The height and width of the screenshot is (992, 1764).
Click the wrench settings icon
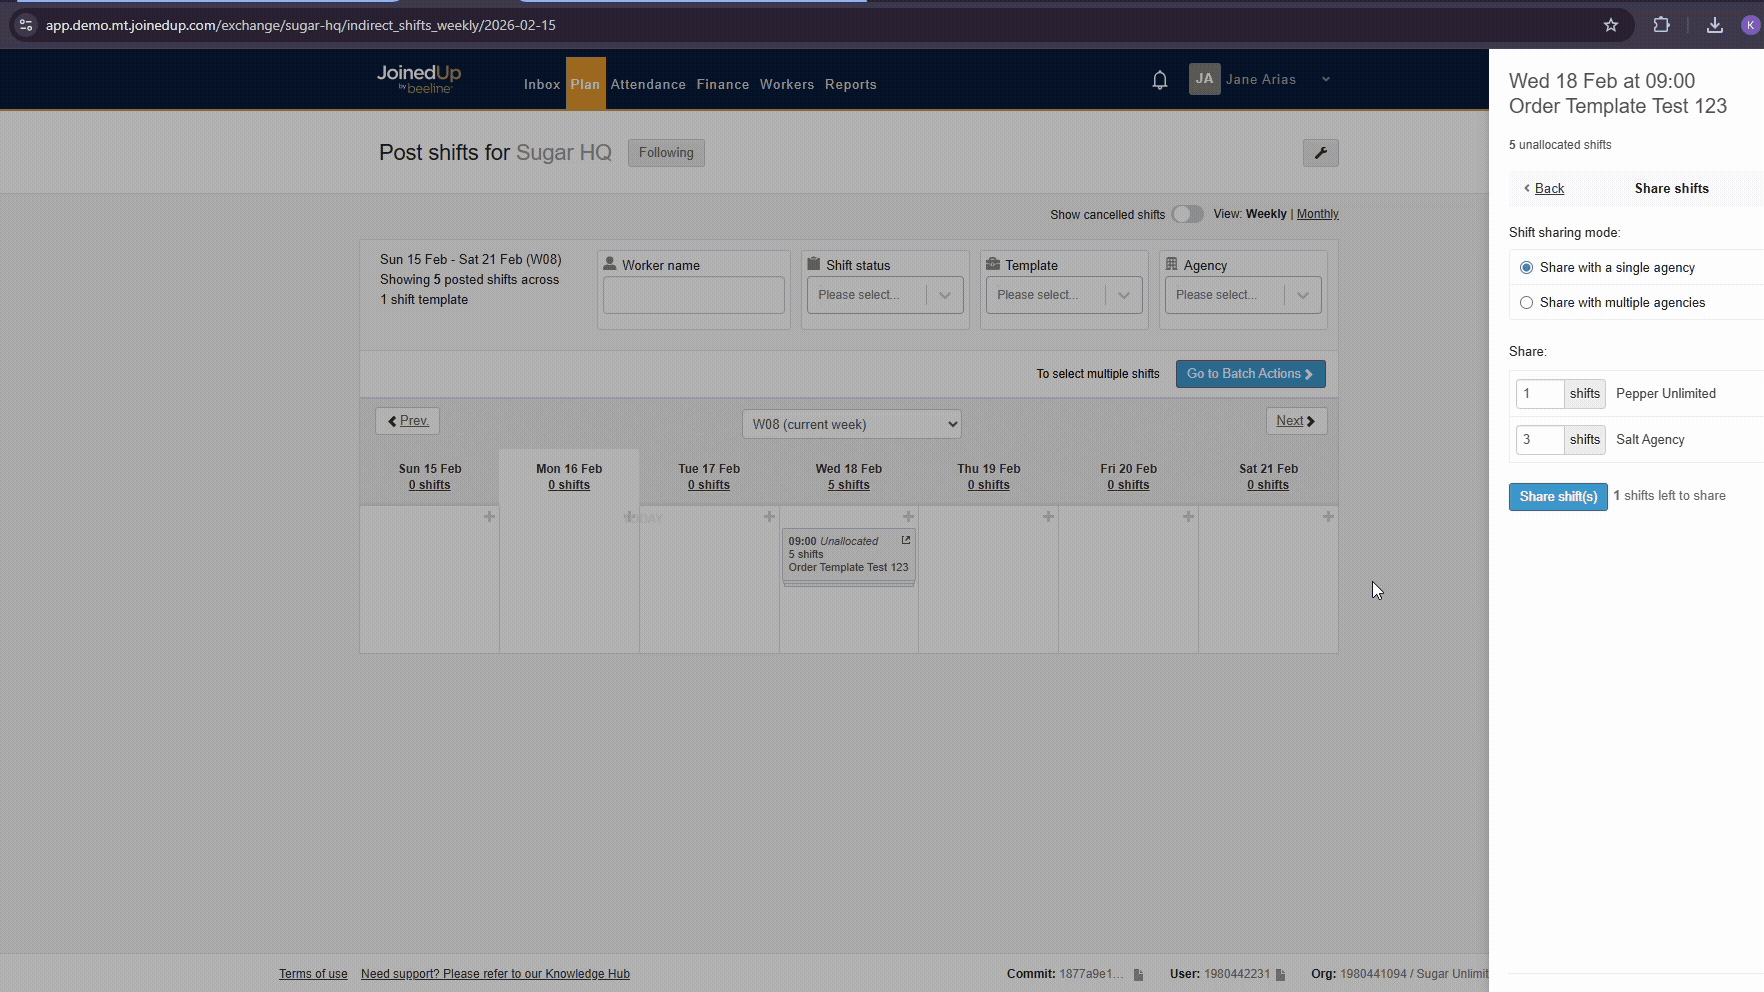pyautogui.click(x=1320, y=153)
